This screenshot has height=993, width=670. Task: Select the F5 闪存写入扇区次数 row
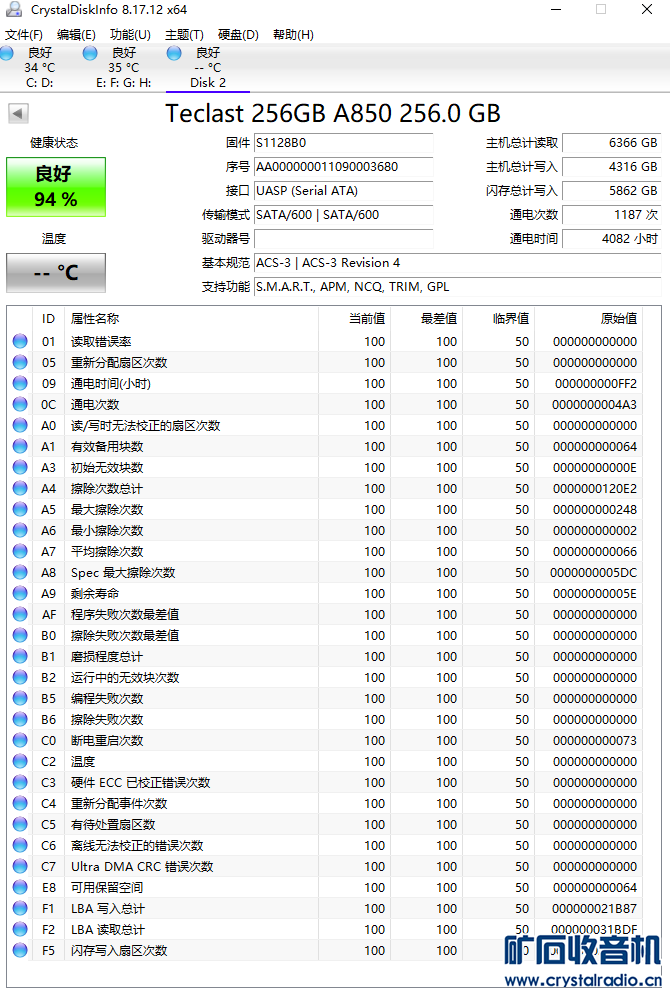coord(325,950)
